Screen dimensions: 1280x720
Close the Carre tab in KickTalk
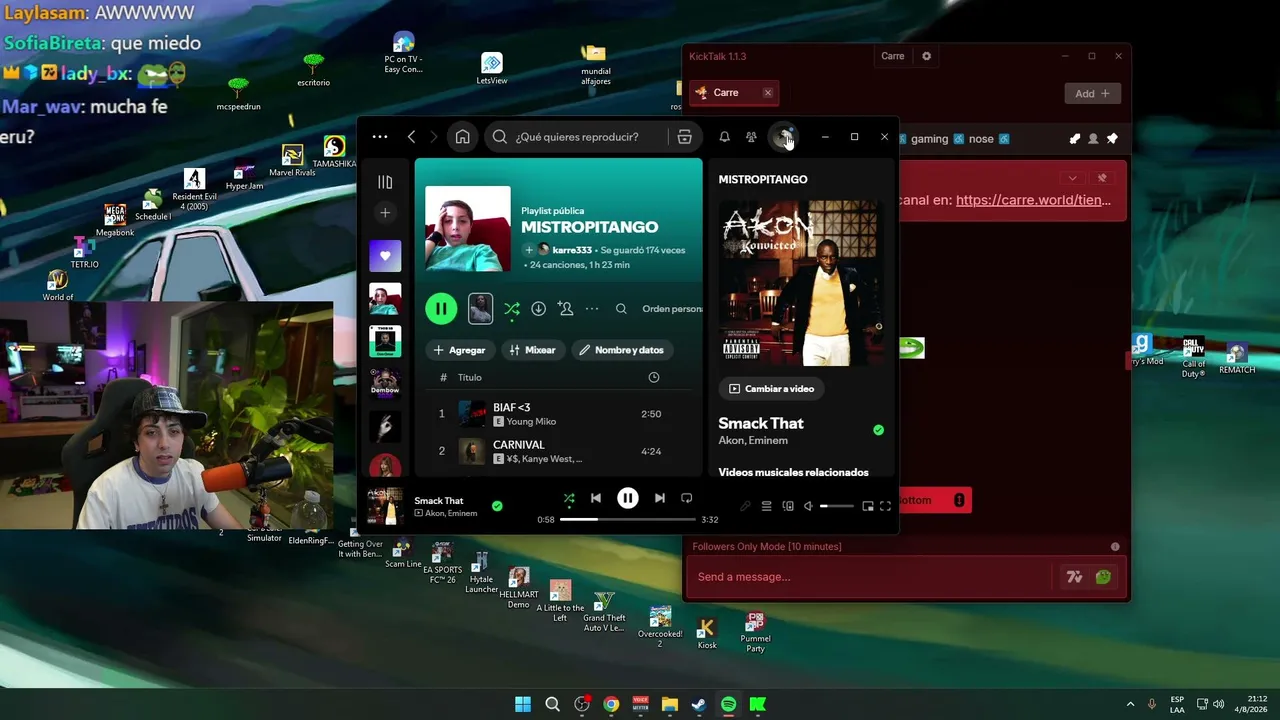coord(768,93)
